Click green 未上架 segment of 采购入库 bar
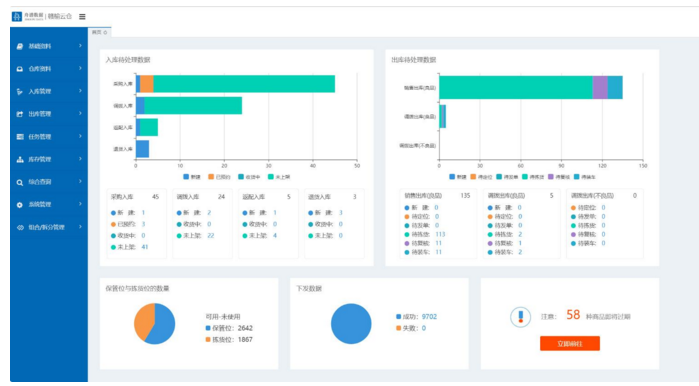The width and height of the screenshot is (699, 386). 244,84
